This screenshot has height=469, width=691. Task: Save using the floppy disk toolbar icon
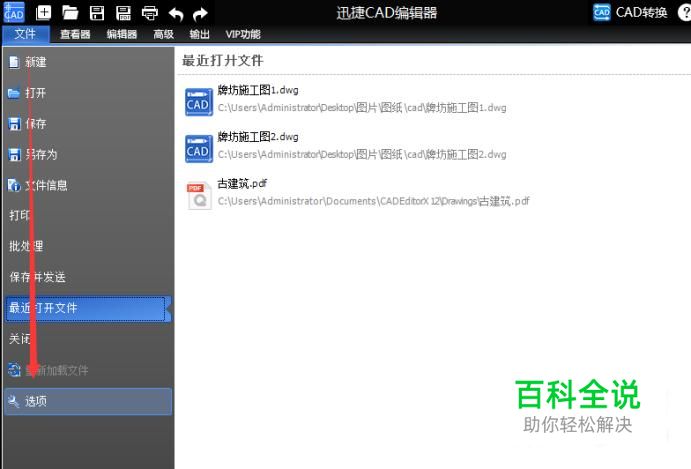click(x=97, y=13)
